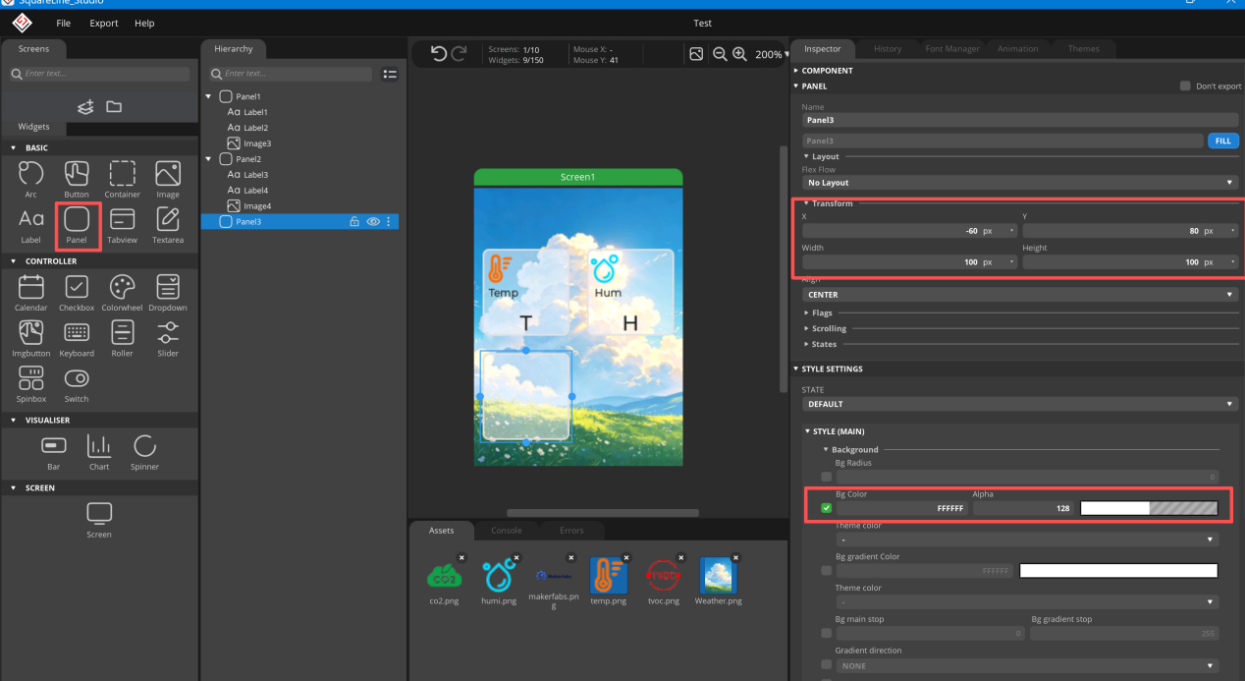
Task: Open the STATE DEFAULT dropdown
Action: pyautogui.click(x=1020, y=404)
